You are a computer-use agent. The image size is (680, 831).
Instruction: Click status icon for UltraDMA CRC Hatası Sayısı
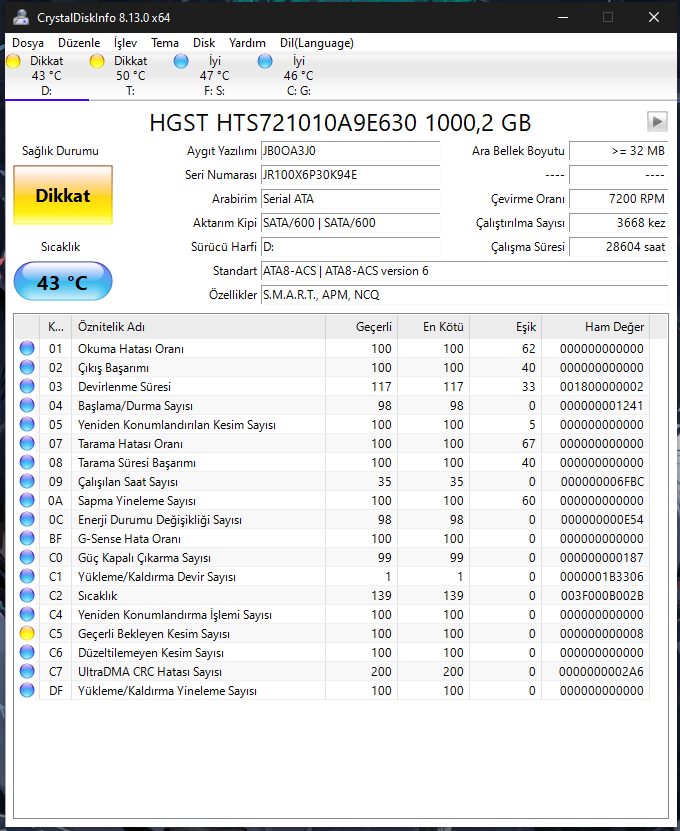(27, 671)
